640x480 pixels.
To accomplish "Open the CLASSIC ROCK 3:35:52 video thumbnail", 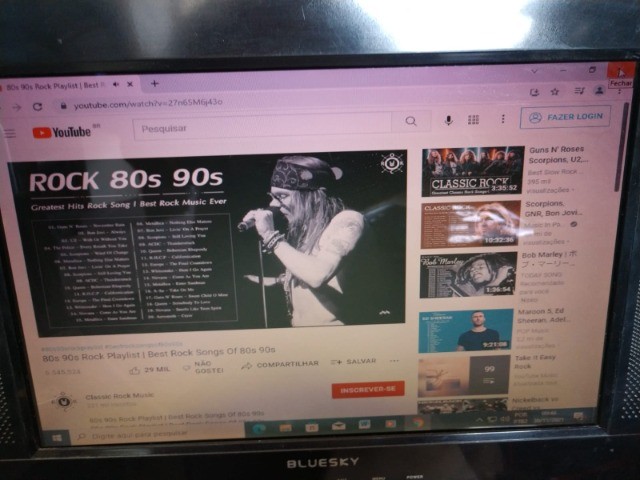I will (x=473, y=171).
